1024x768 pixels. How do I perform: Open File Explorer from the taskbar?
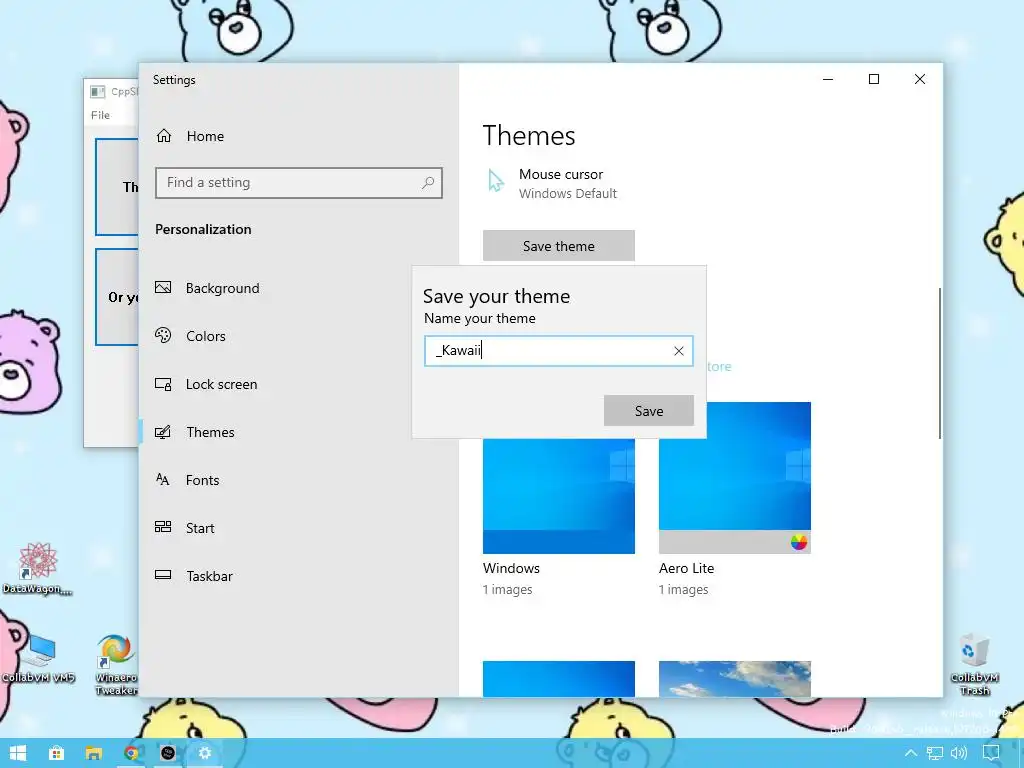[94, 753]
